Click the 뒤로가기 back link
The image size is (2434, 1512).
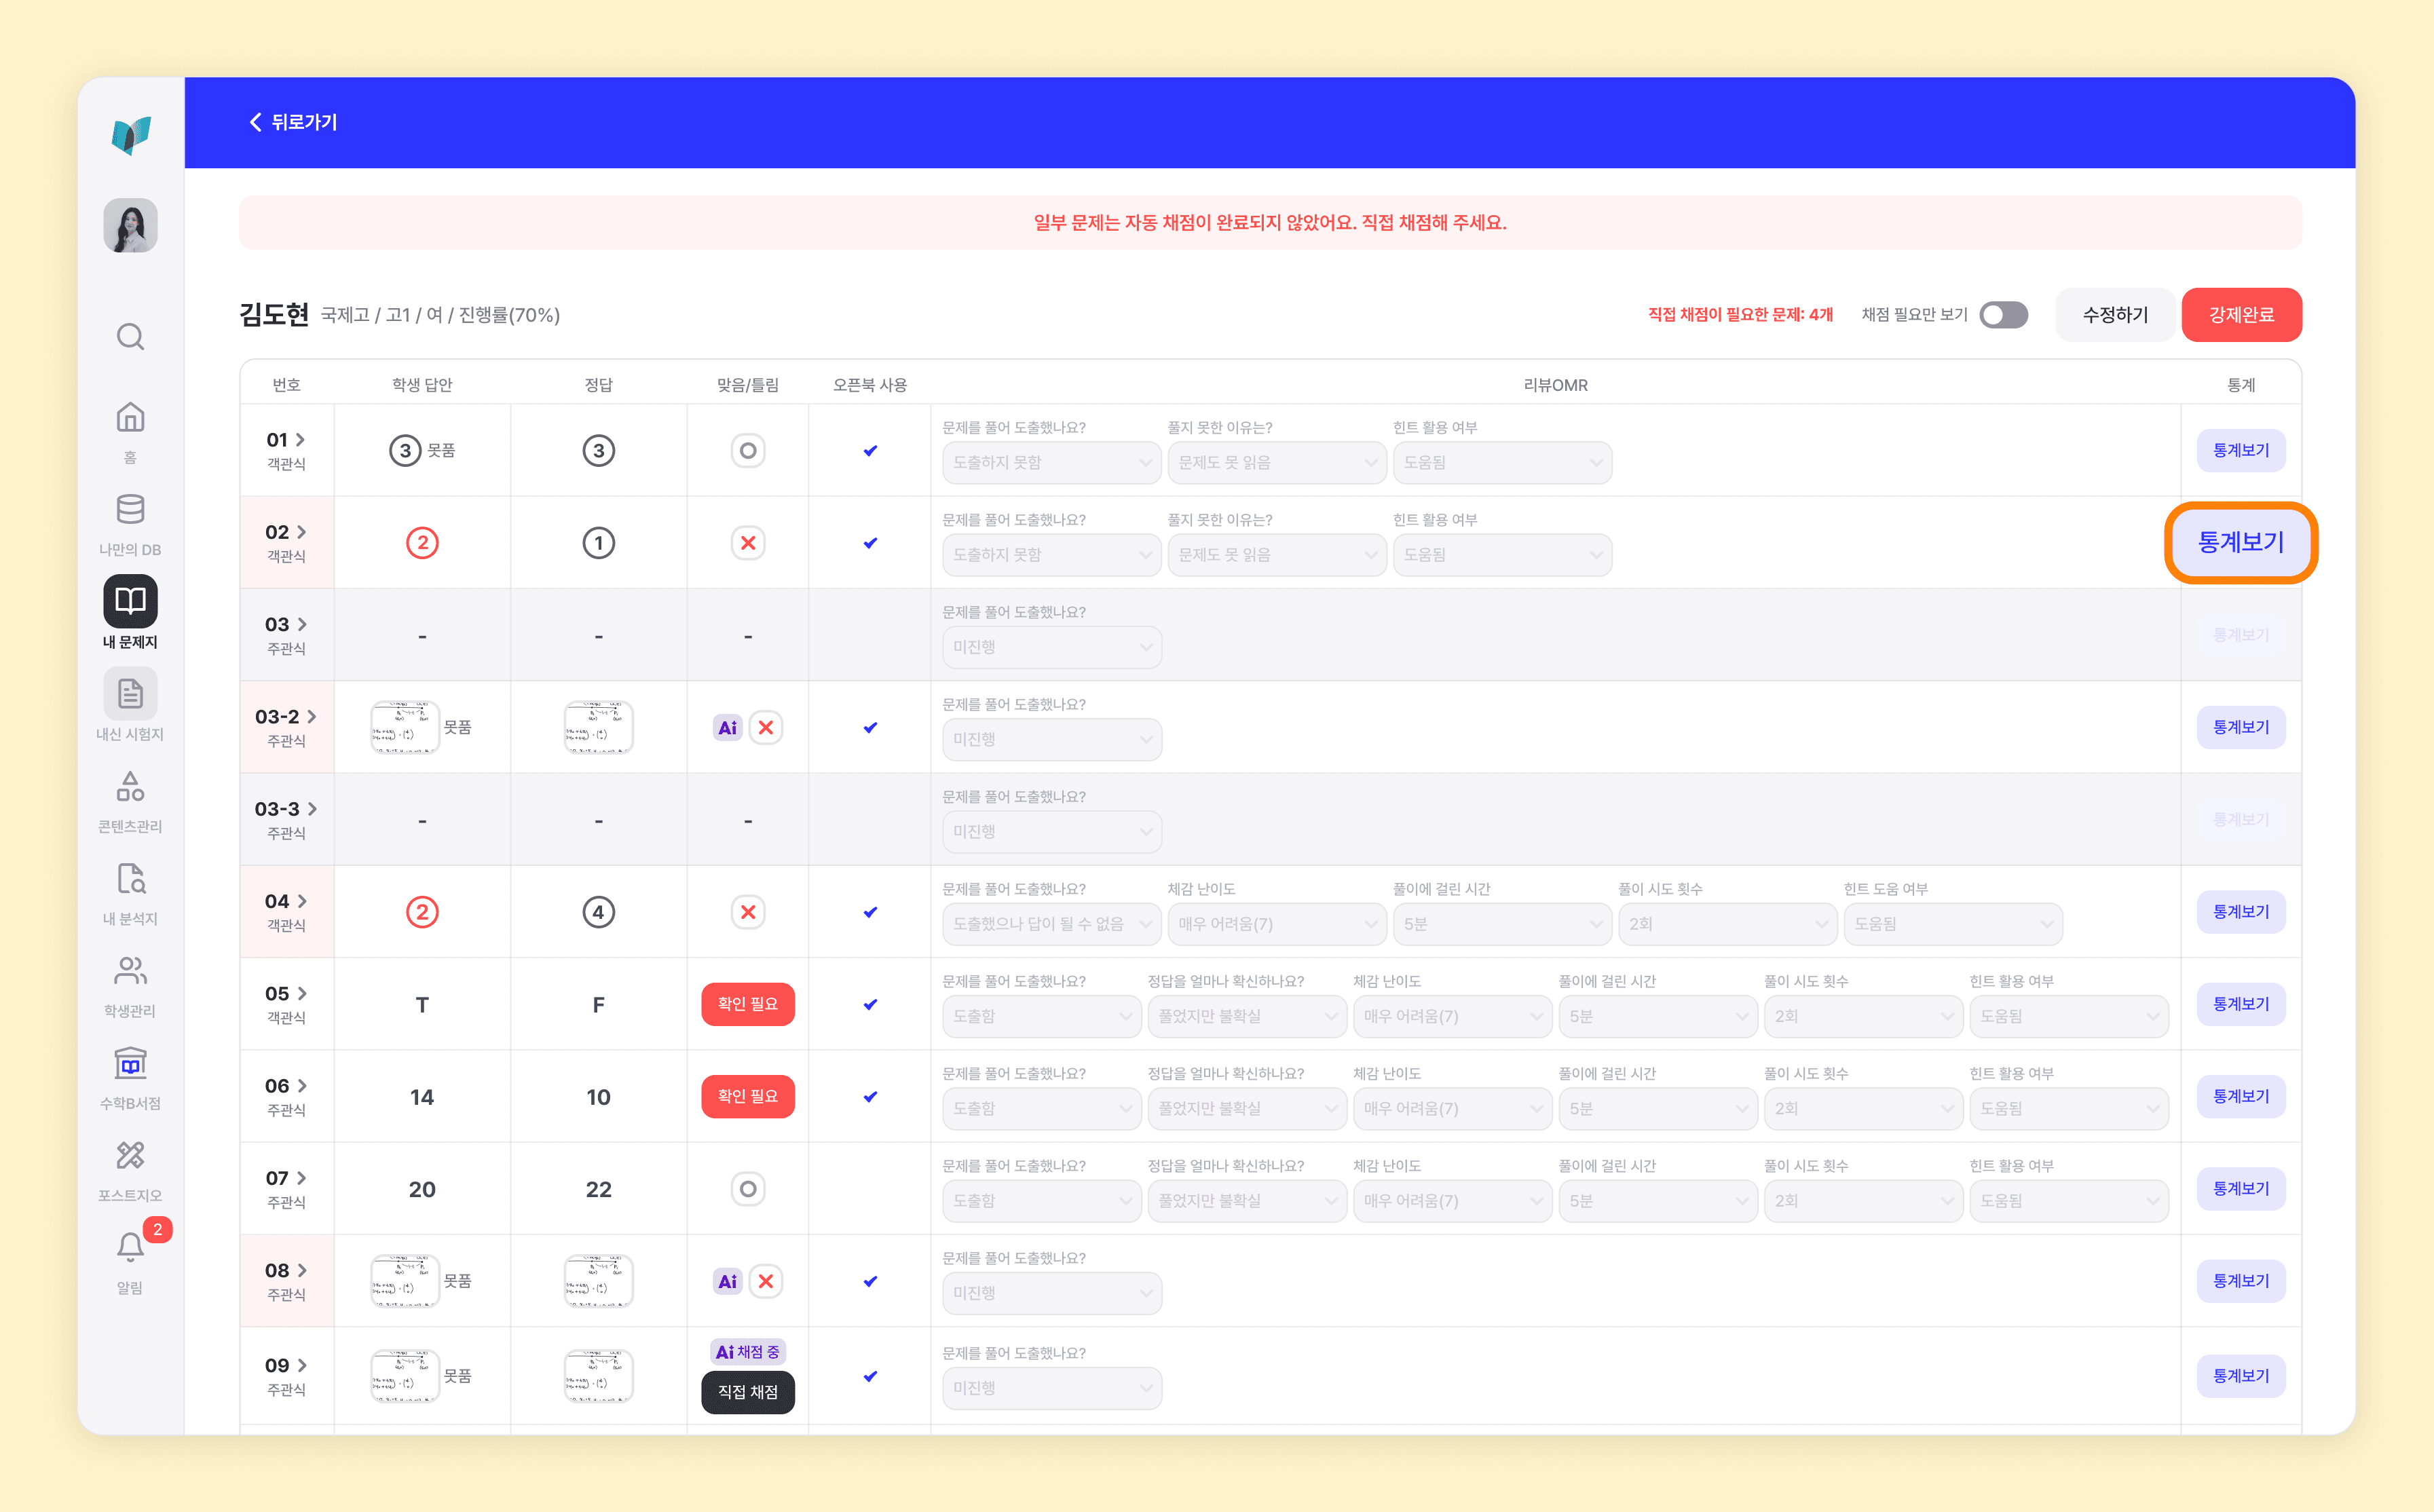pos(293,122)
